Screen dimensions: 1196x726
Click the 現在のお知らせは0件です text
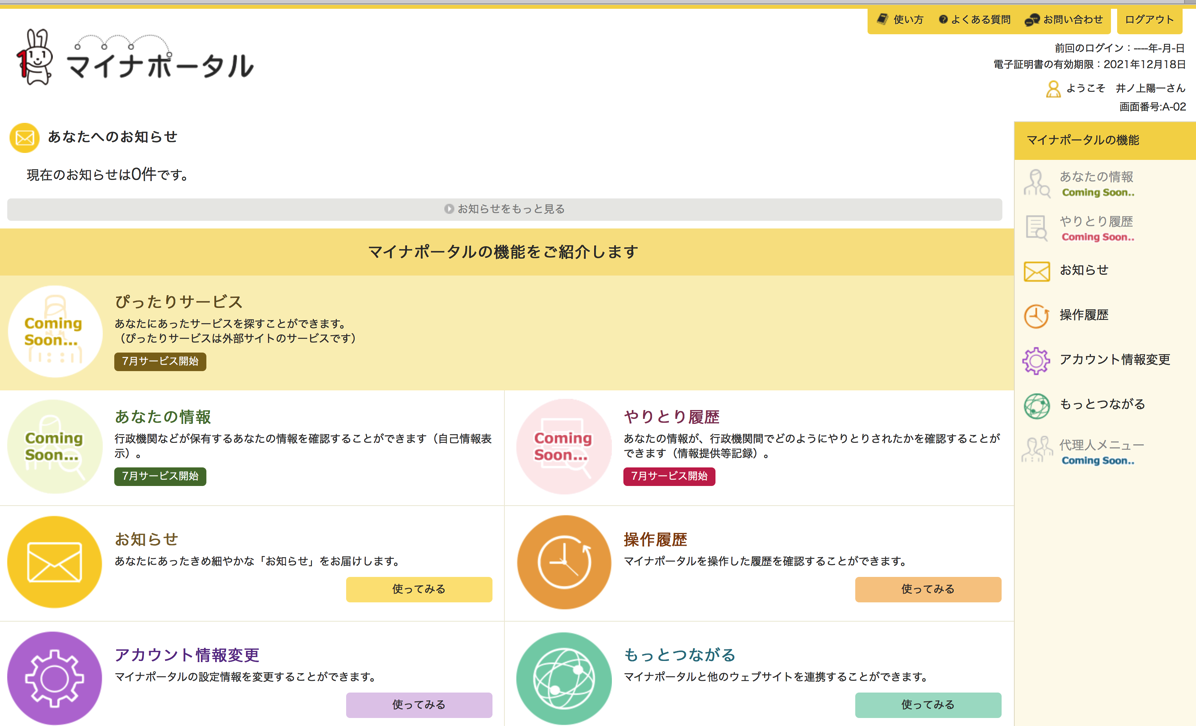click(x=108, y=175)
